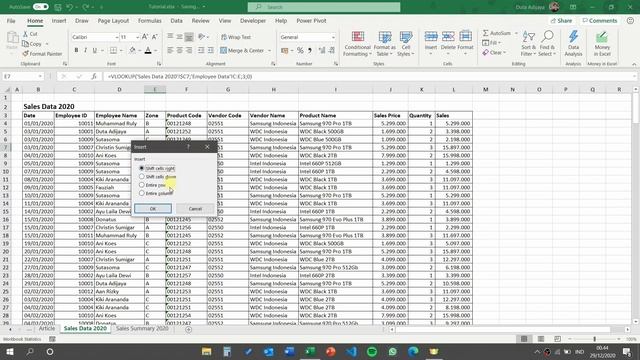This screenshot has width=640, height=360.
Task: Toggle Underline formatting in ribbon
Action: [x=95, y=50]
